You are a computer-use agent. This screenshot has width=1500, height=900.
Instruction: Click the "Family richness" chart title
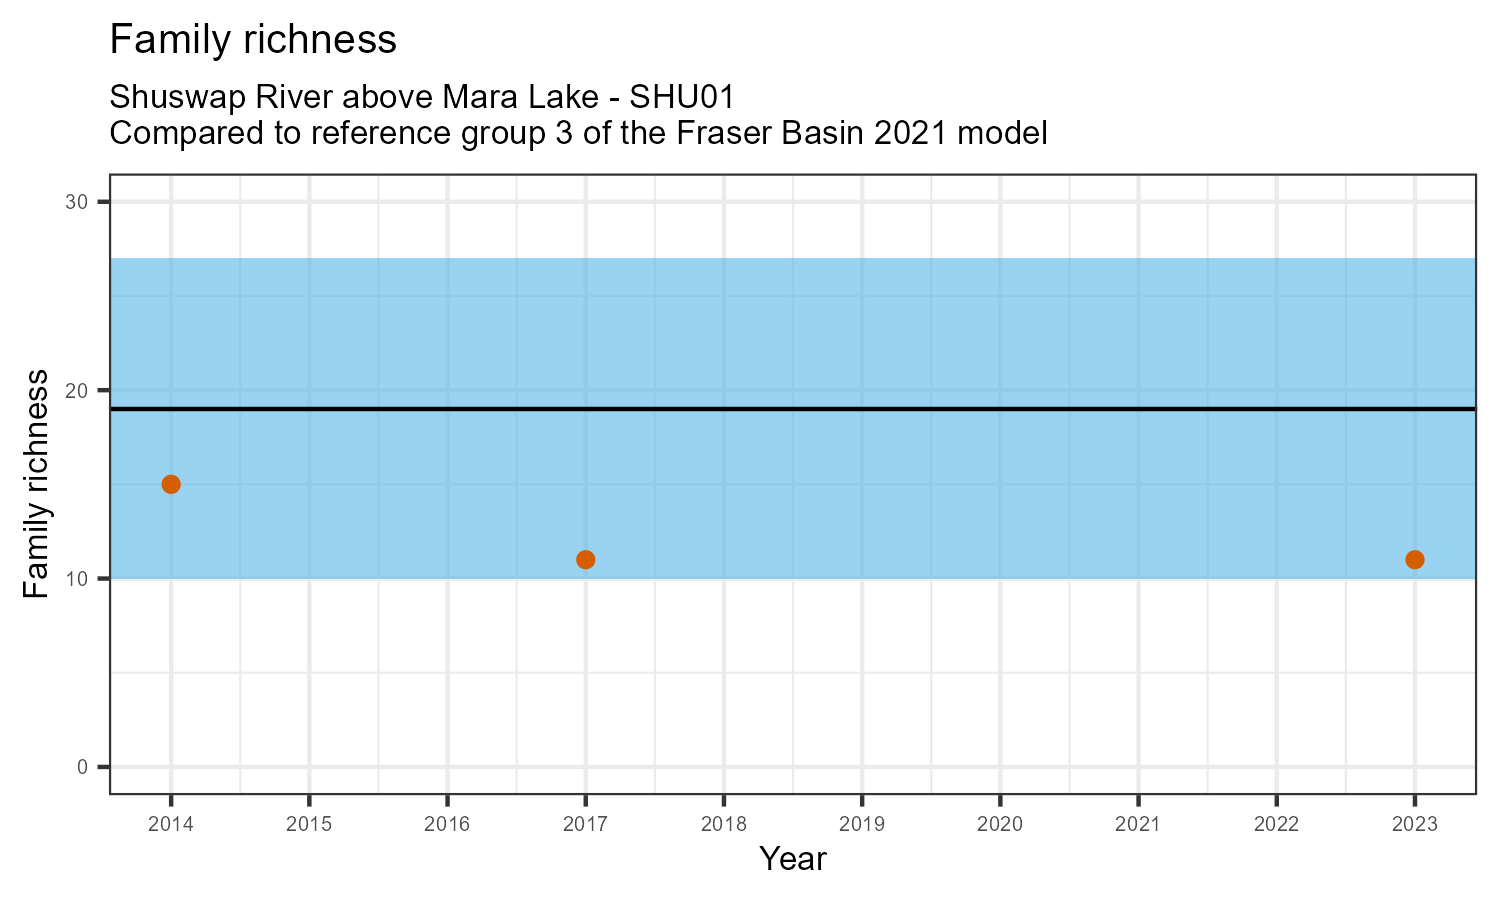[253, 41]
